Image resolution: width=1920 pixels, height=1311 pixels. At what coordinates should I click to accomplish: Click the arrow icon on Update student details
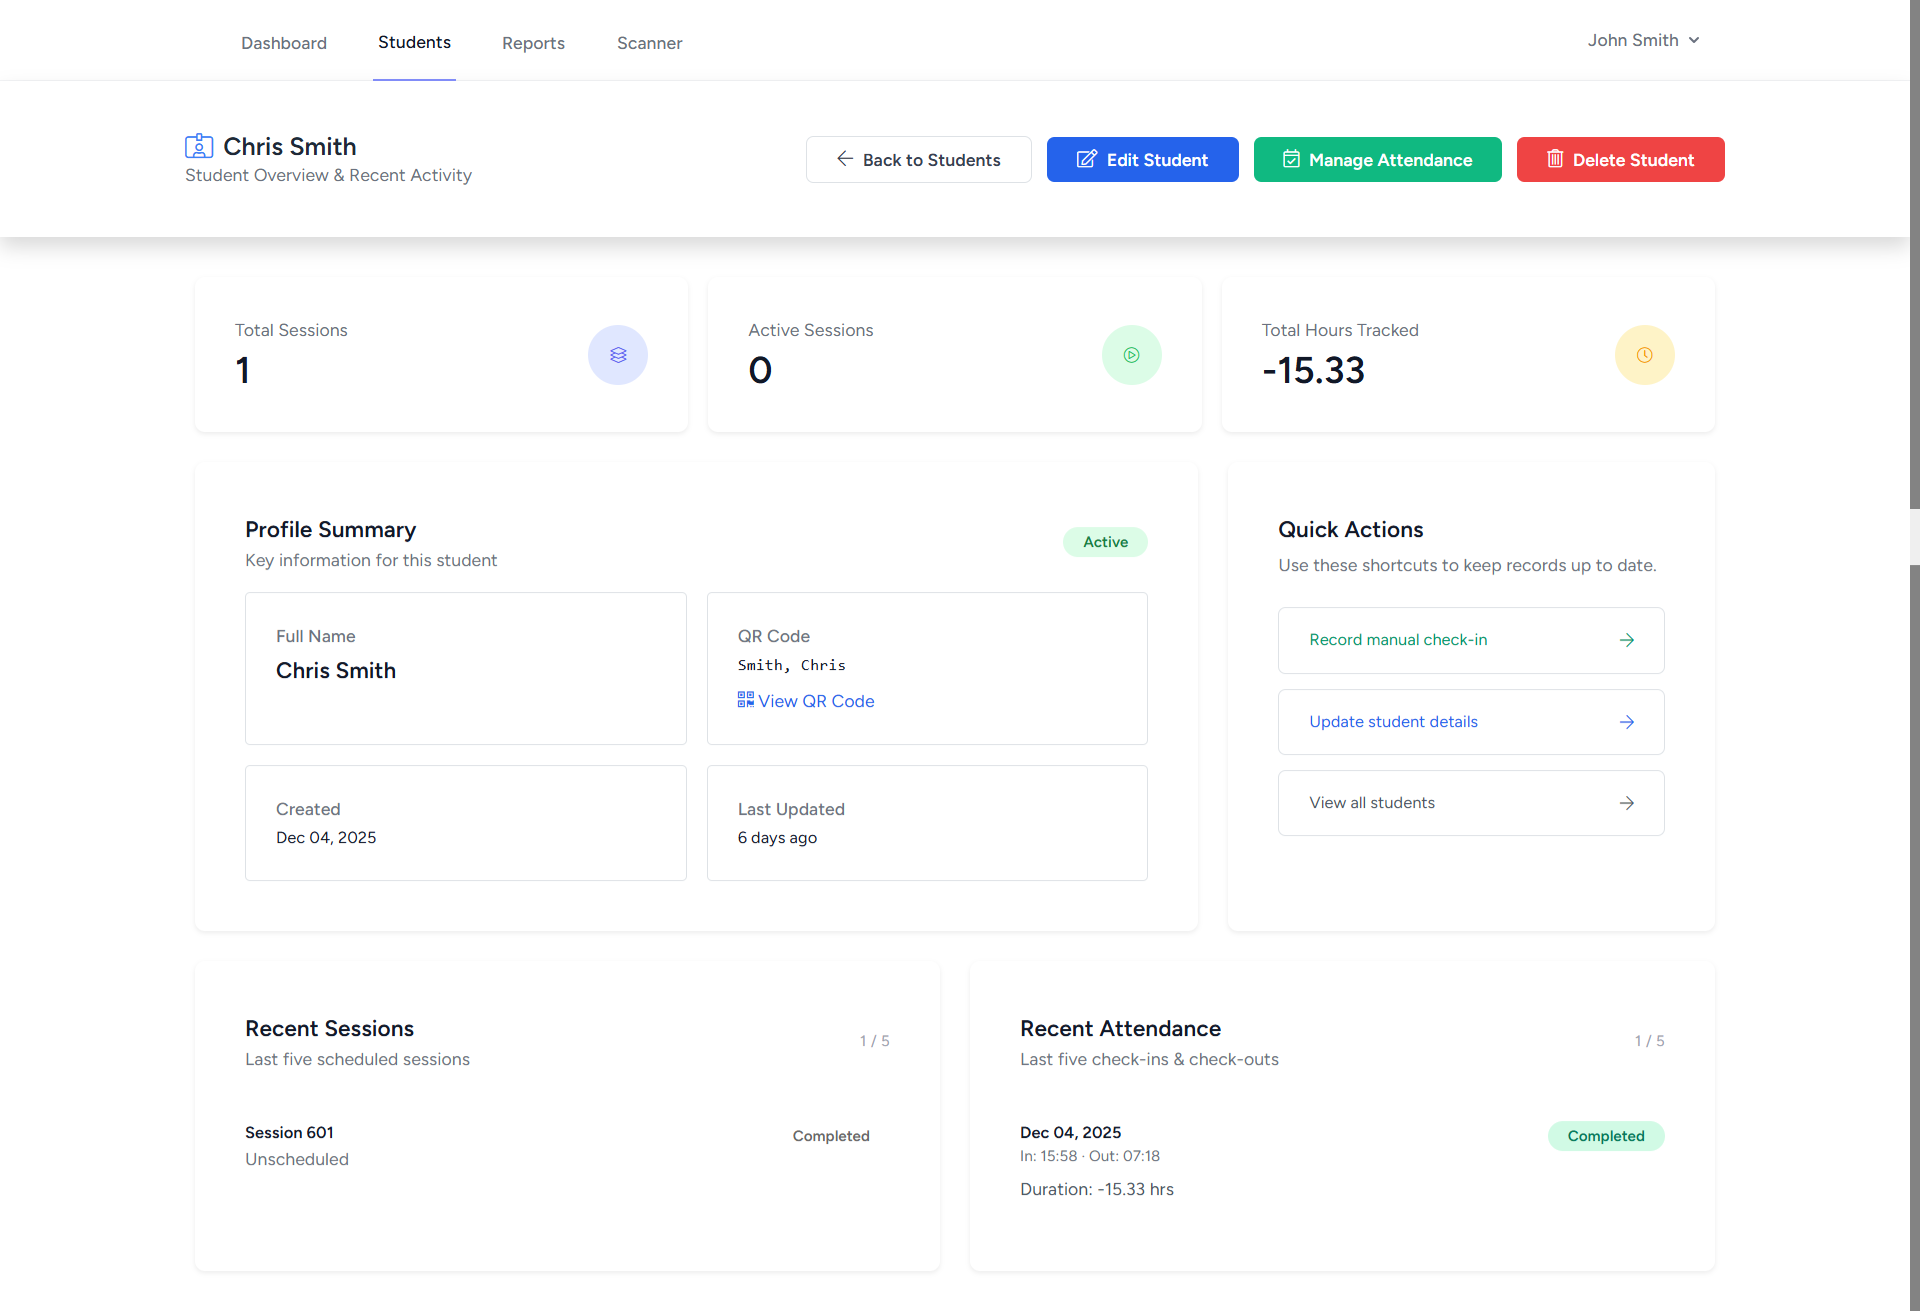click(x=1627, y=722)
